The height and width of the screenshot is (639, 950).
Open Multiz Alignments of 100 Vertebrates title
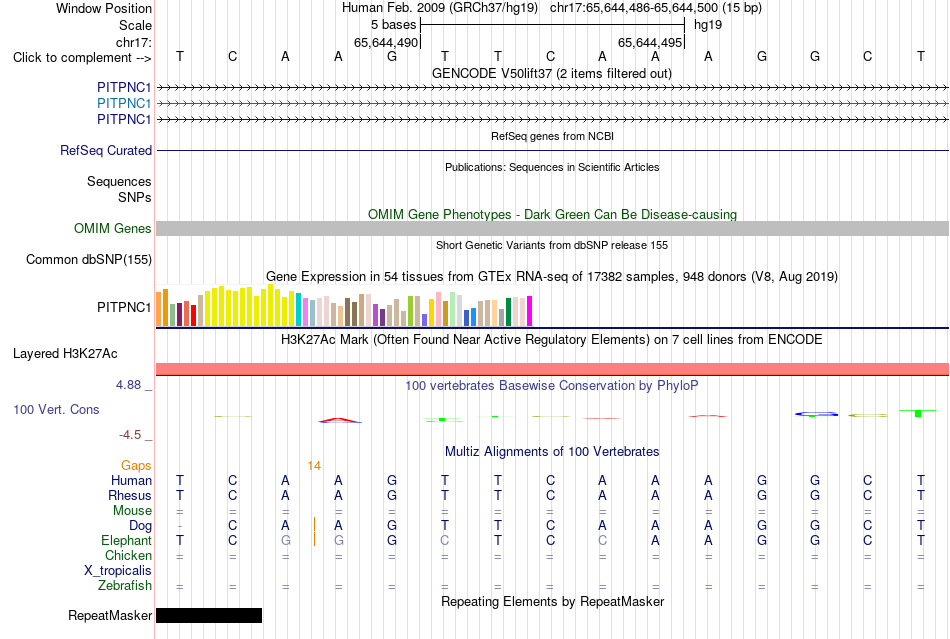click(552, 451)
